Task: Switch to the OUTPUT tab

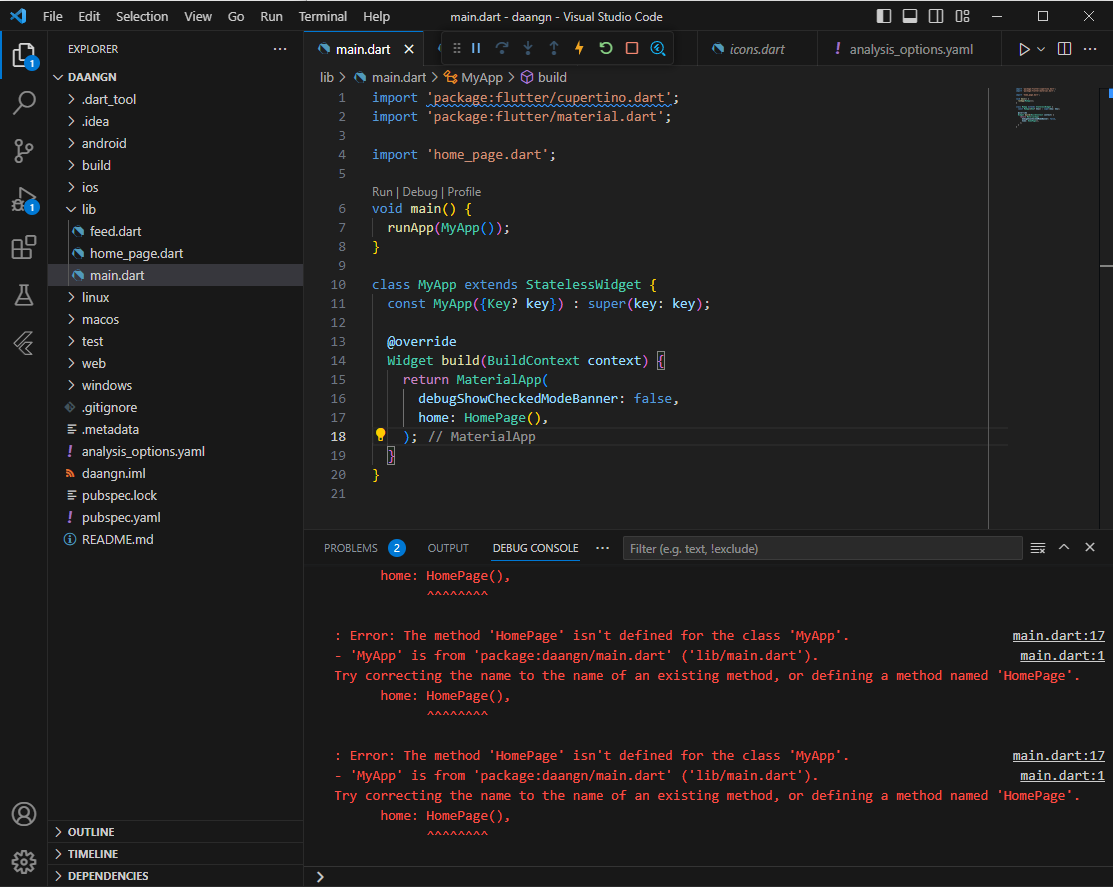Action: [448, 548]
